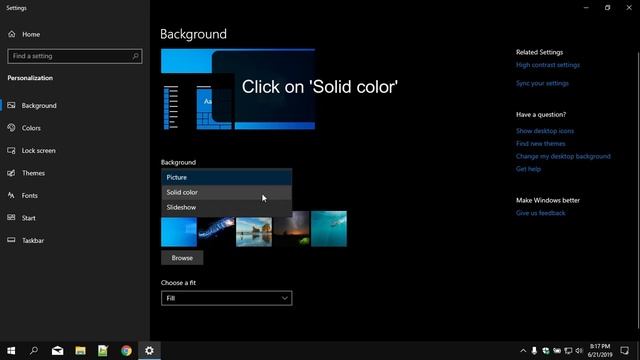Click the Fonts icon in sidebar

[x=11, y=195]
